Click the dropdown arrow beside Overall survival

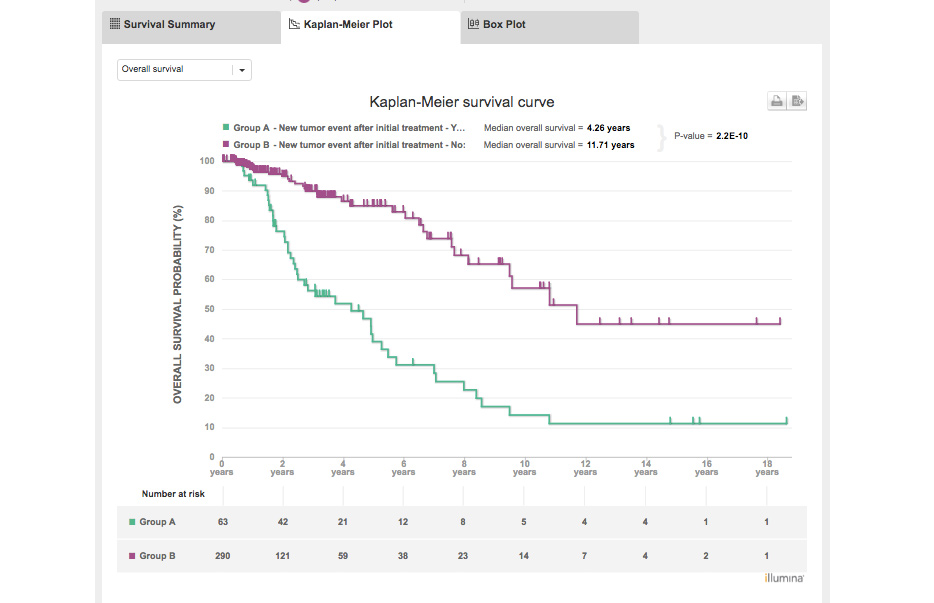[242, 70]
